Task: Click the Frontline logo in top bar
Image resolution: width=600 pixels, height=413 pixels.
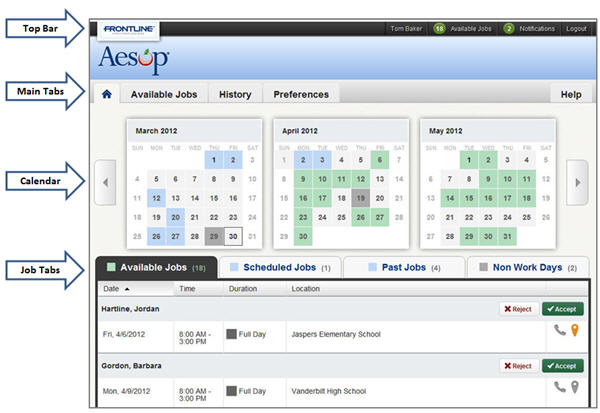Action: pos(129,29)
